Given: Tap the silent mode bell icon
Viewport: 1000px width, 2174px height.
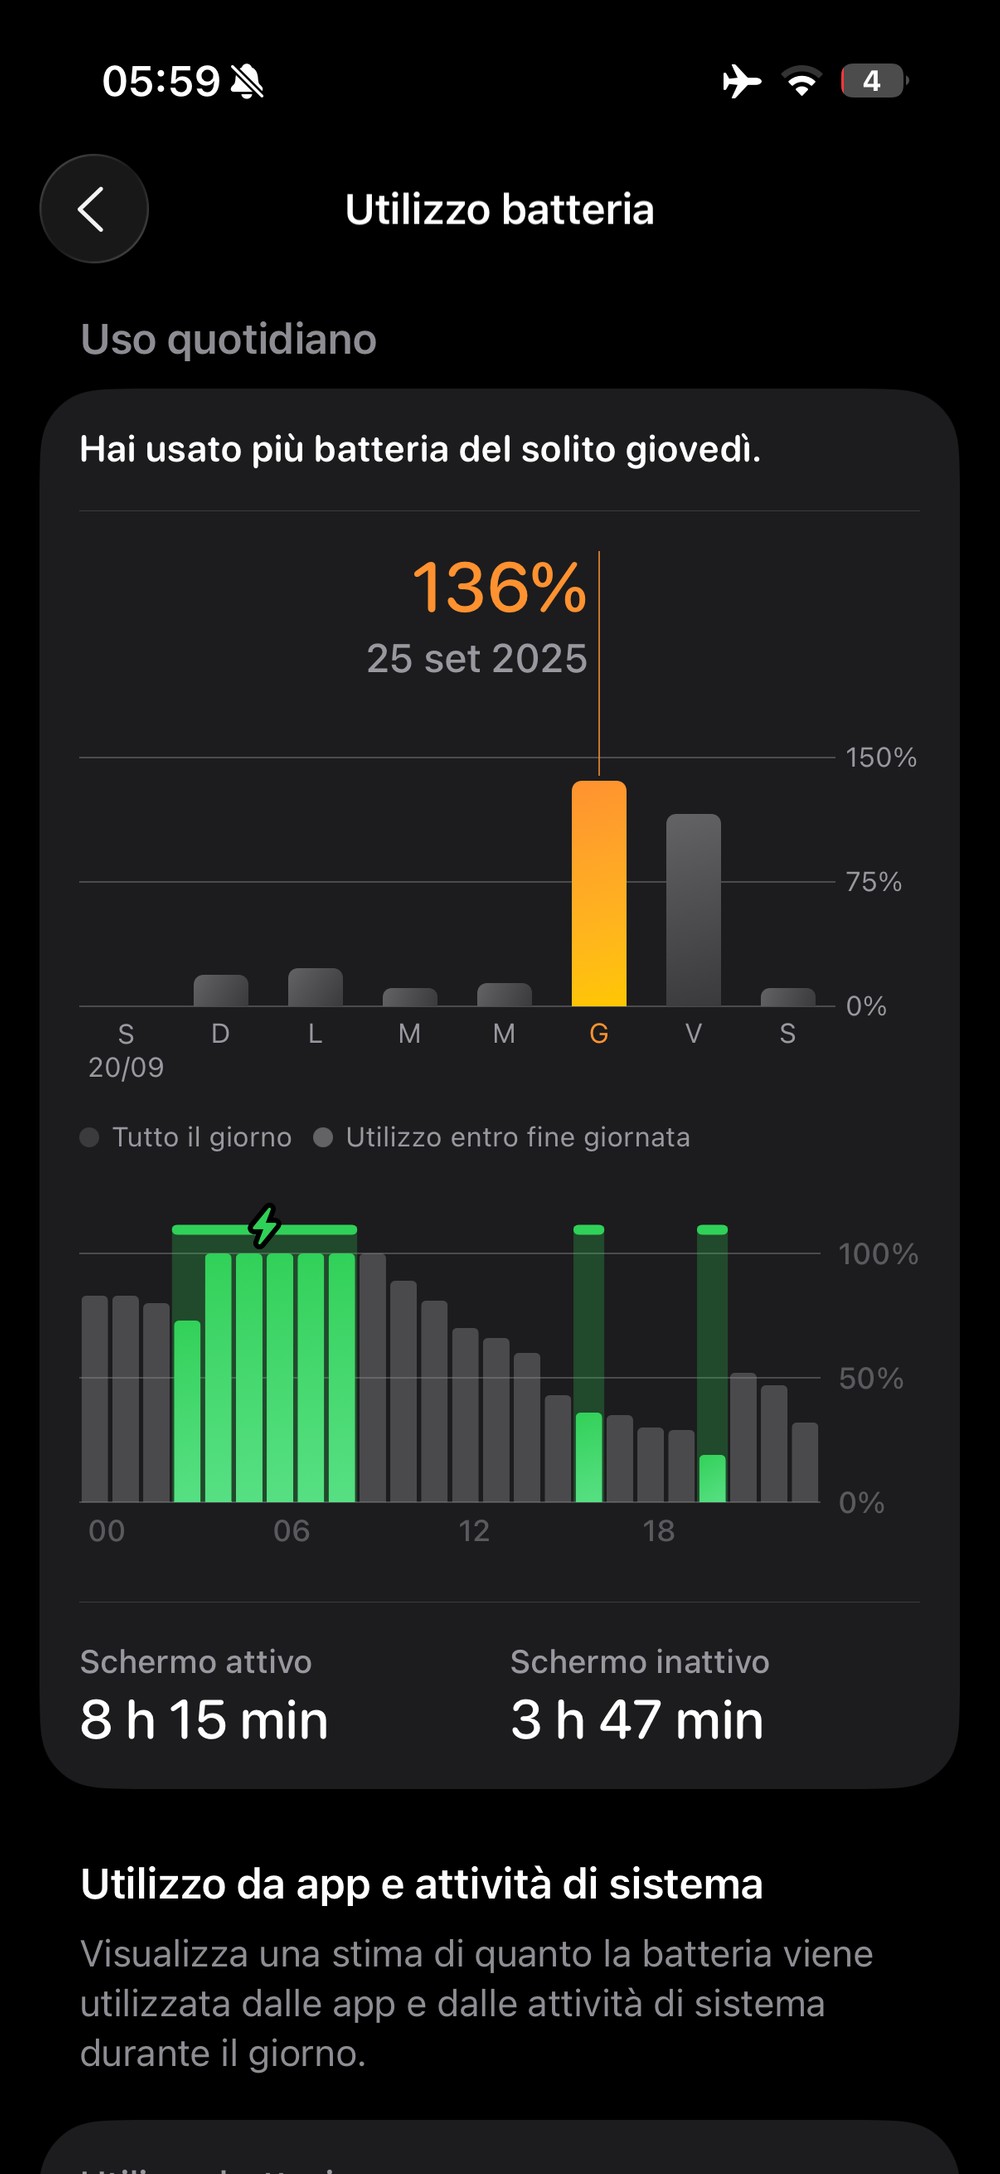Looking at the screenshot, I should (247, 82).
